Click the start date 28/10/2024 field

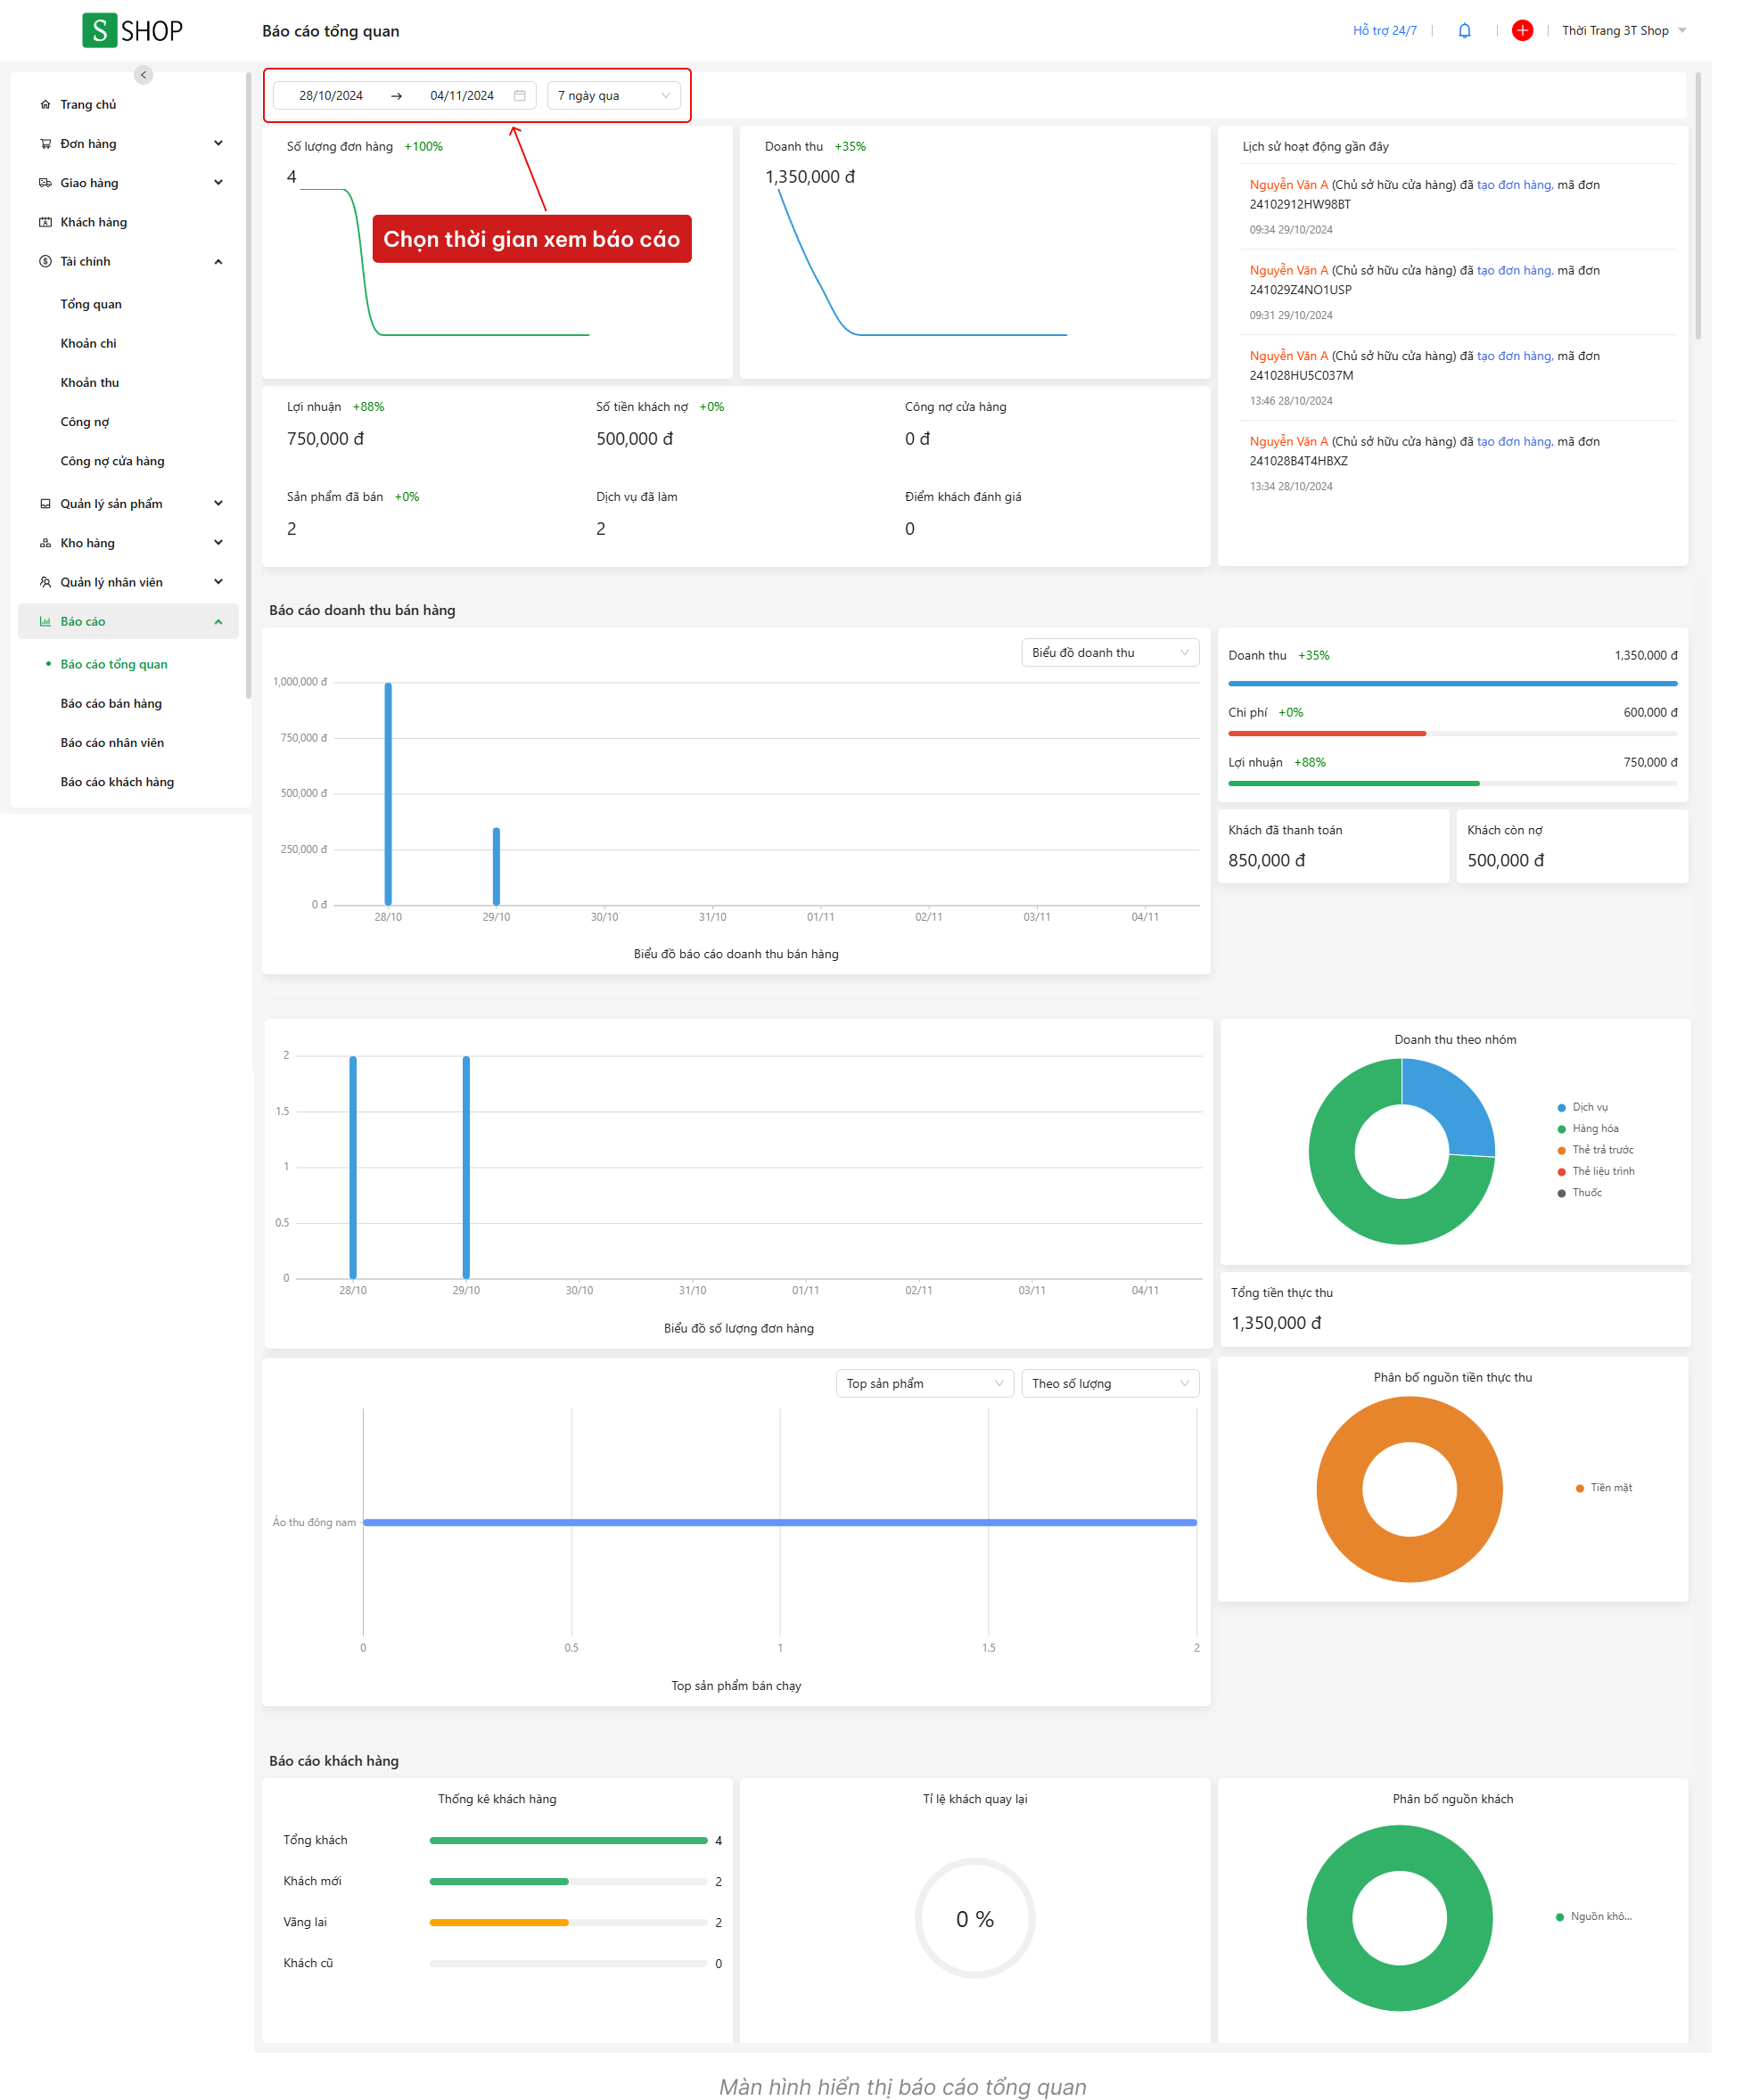coord(331,96)
